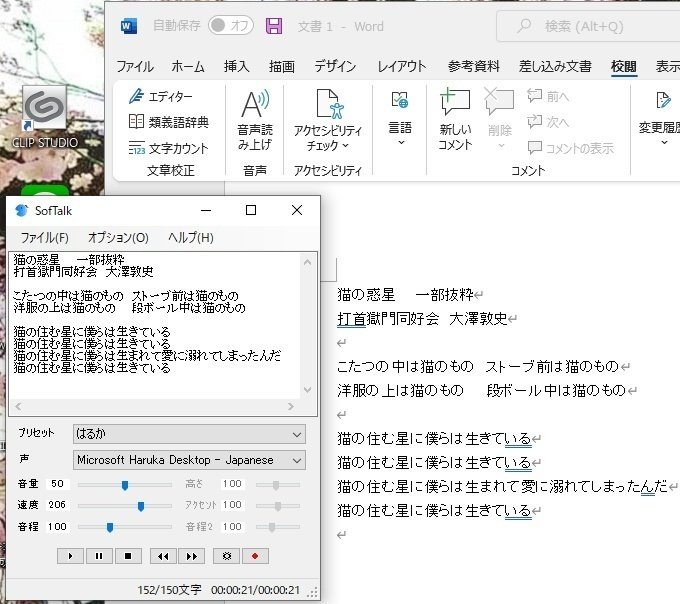Screen dimensions: 680x604
Task: Open the デザイン ribbon tab
Action: click(x=335, y=66)
